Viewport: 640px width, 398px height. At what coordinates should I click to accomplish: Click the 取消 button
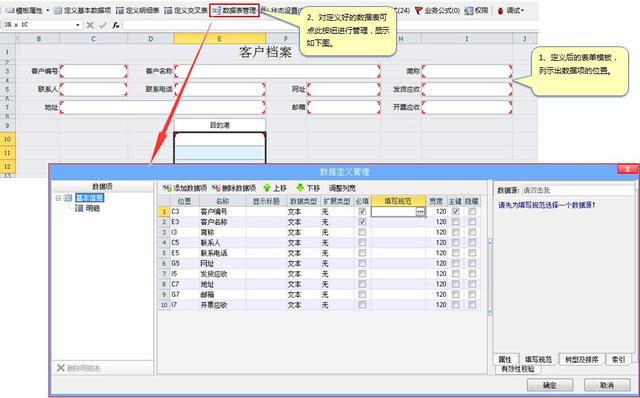607,385
